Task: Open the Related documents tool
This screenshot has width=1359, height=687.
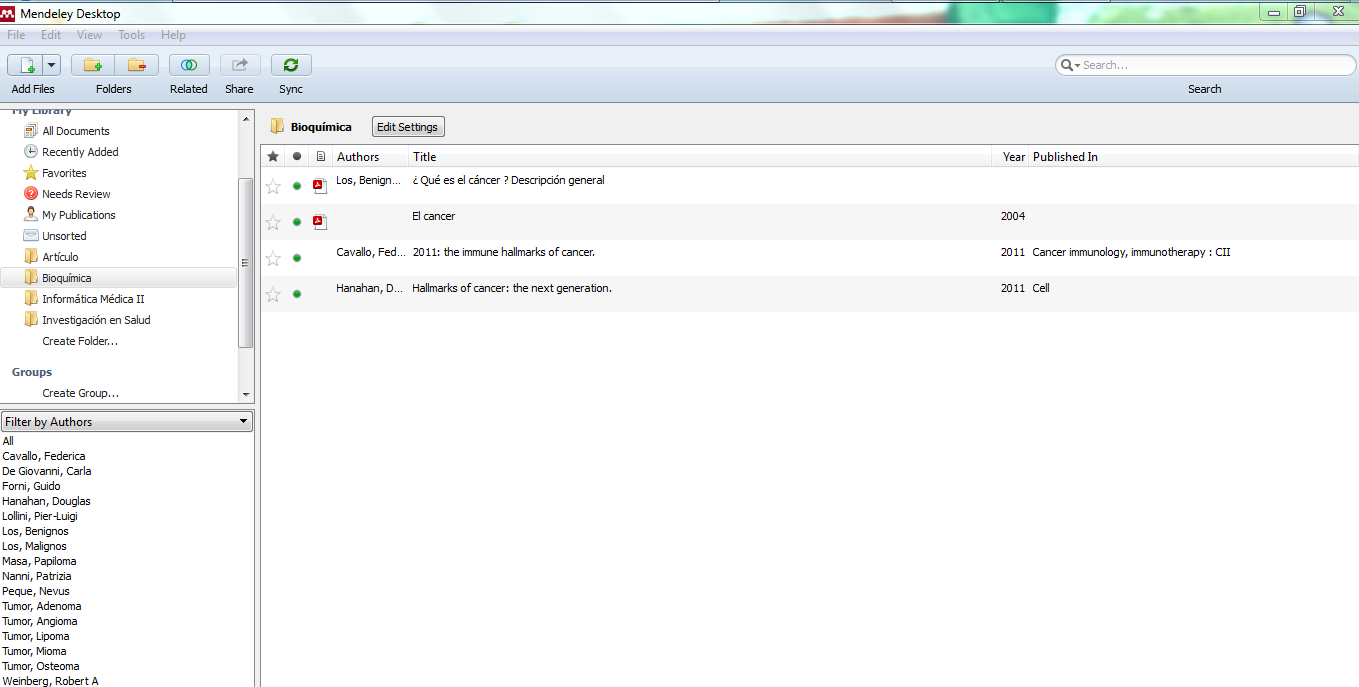Action: [189, 65]
